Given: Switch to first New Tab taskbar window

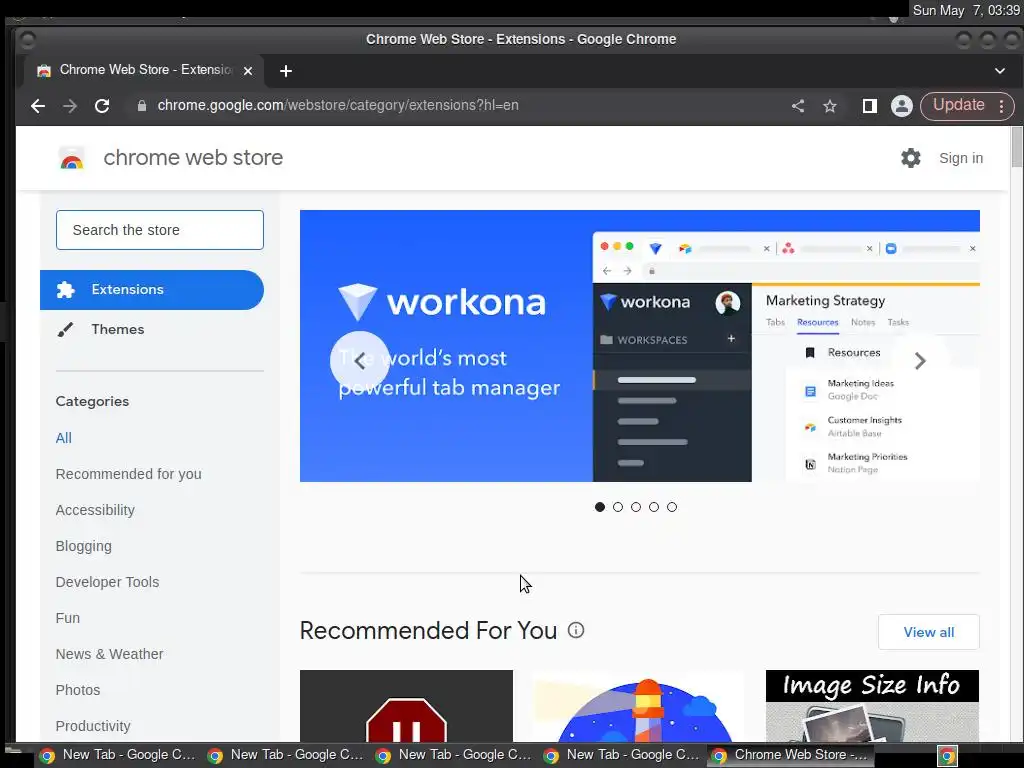Looking at the screenshot, I should (118, 756).
